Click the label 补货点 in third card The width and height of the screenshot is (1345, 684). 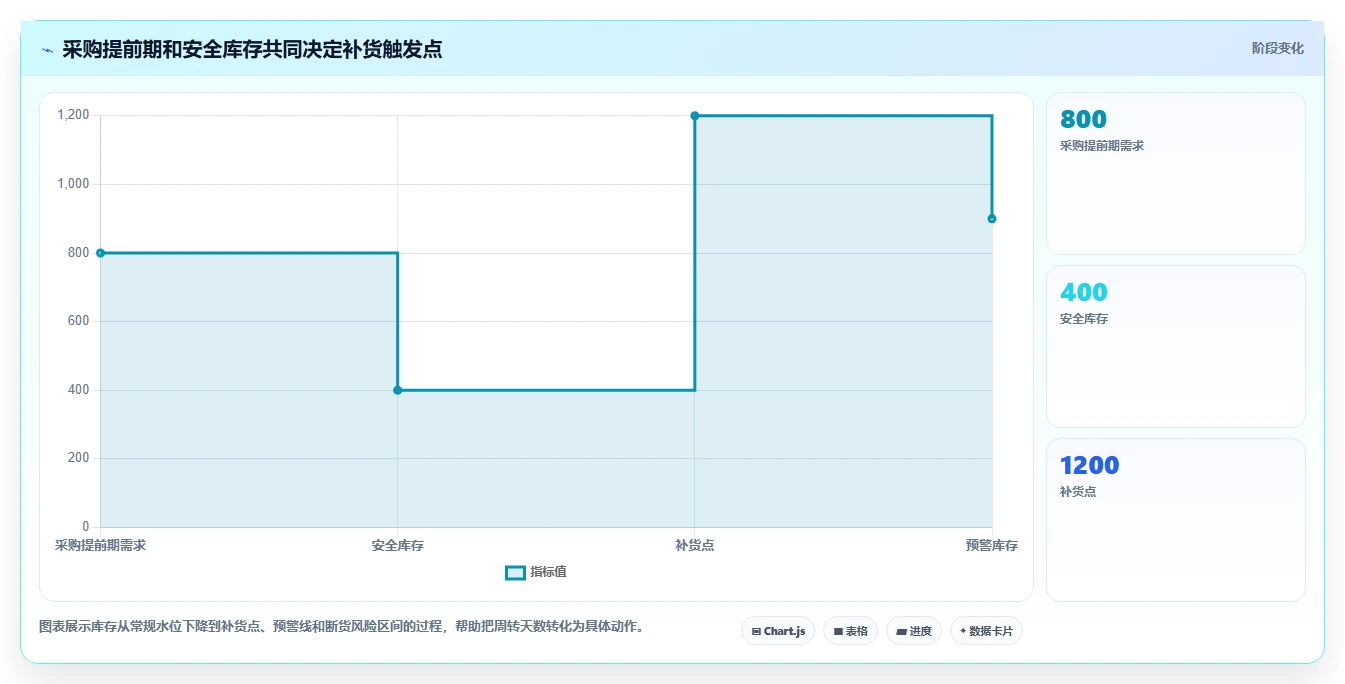click(x=1078, y=492)
